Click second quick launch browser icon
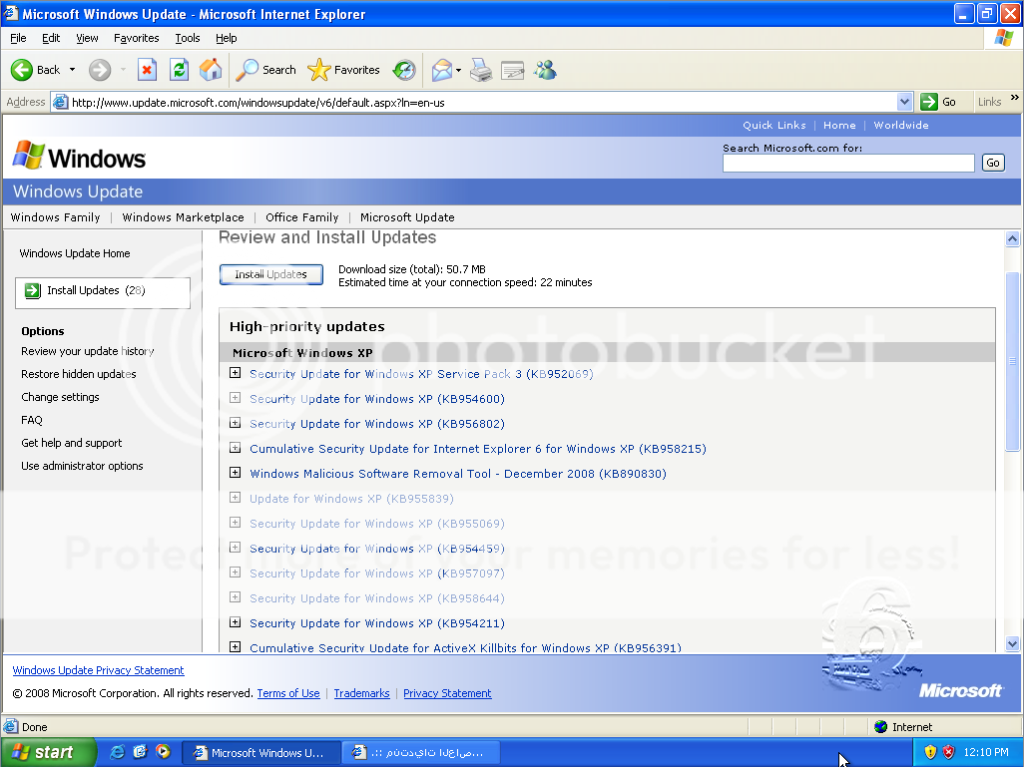This screenshot has height=767, width=1024. (140, 752)
